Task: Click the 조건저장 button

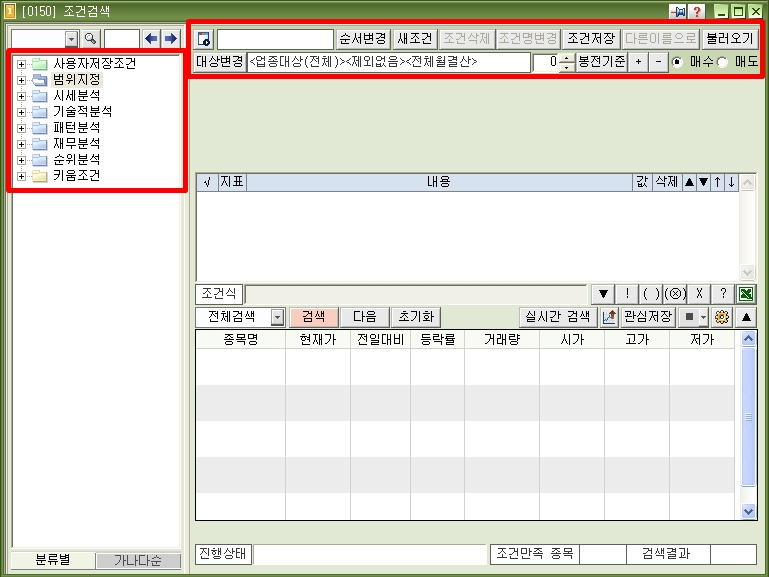Action: click(590, 39)
